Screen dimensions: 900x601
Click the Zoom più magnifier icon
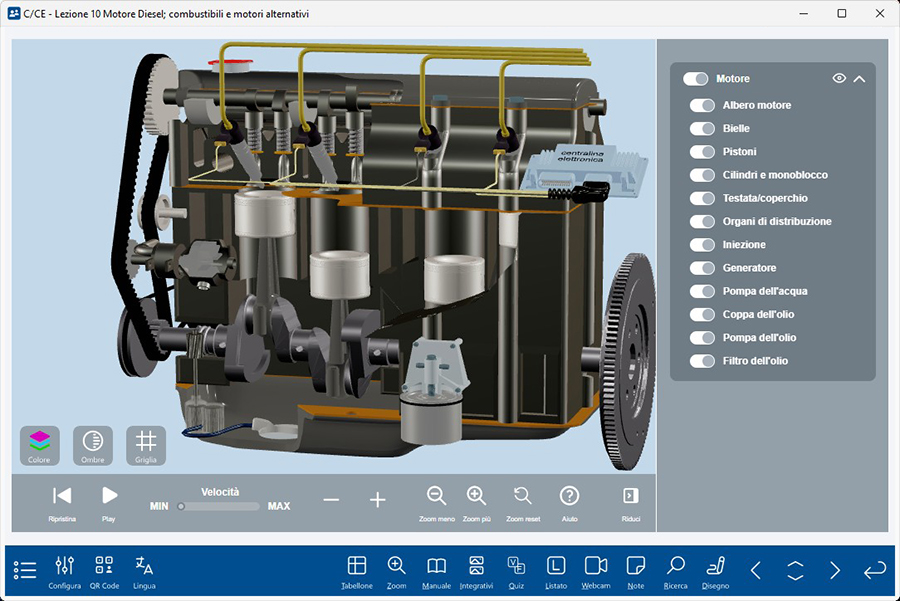(x=476, y=496)
